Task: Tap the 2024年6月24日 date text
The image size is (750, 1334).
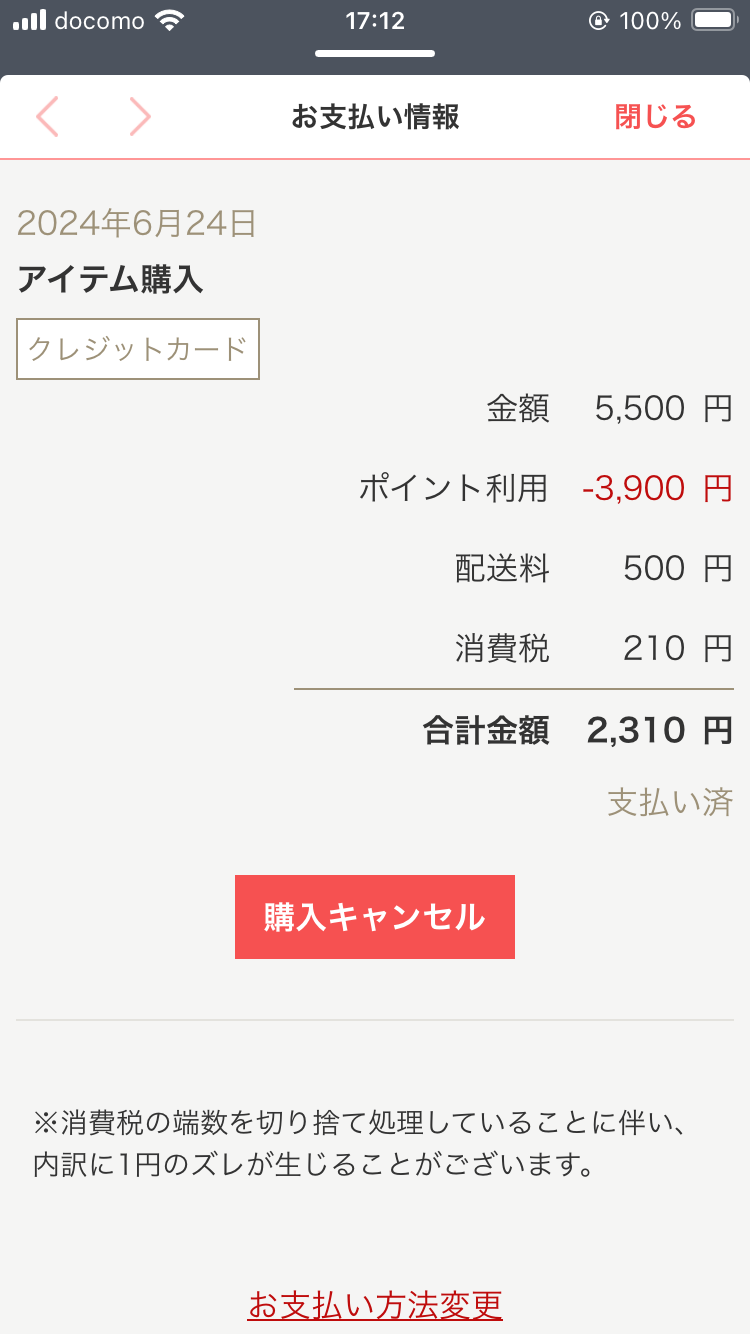Action: point(137,223)
